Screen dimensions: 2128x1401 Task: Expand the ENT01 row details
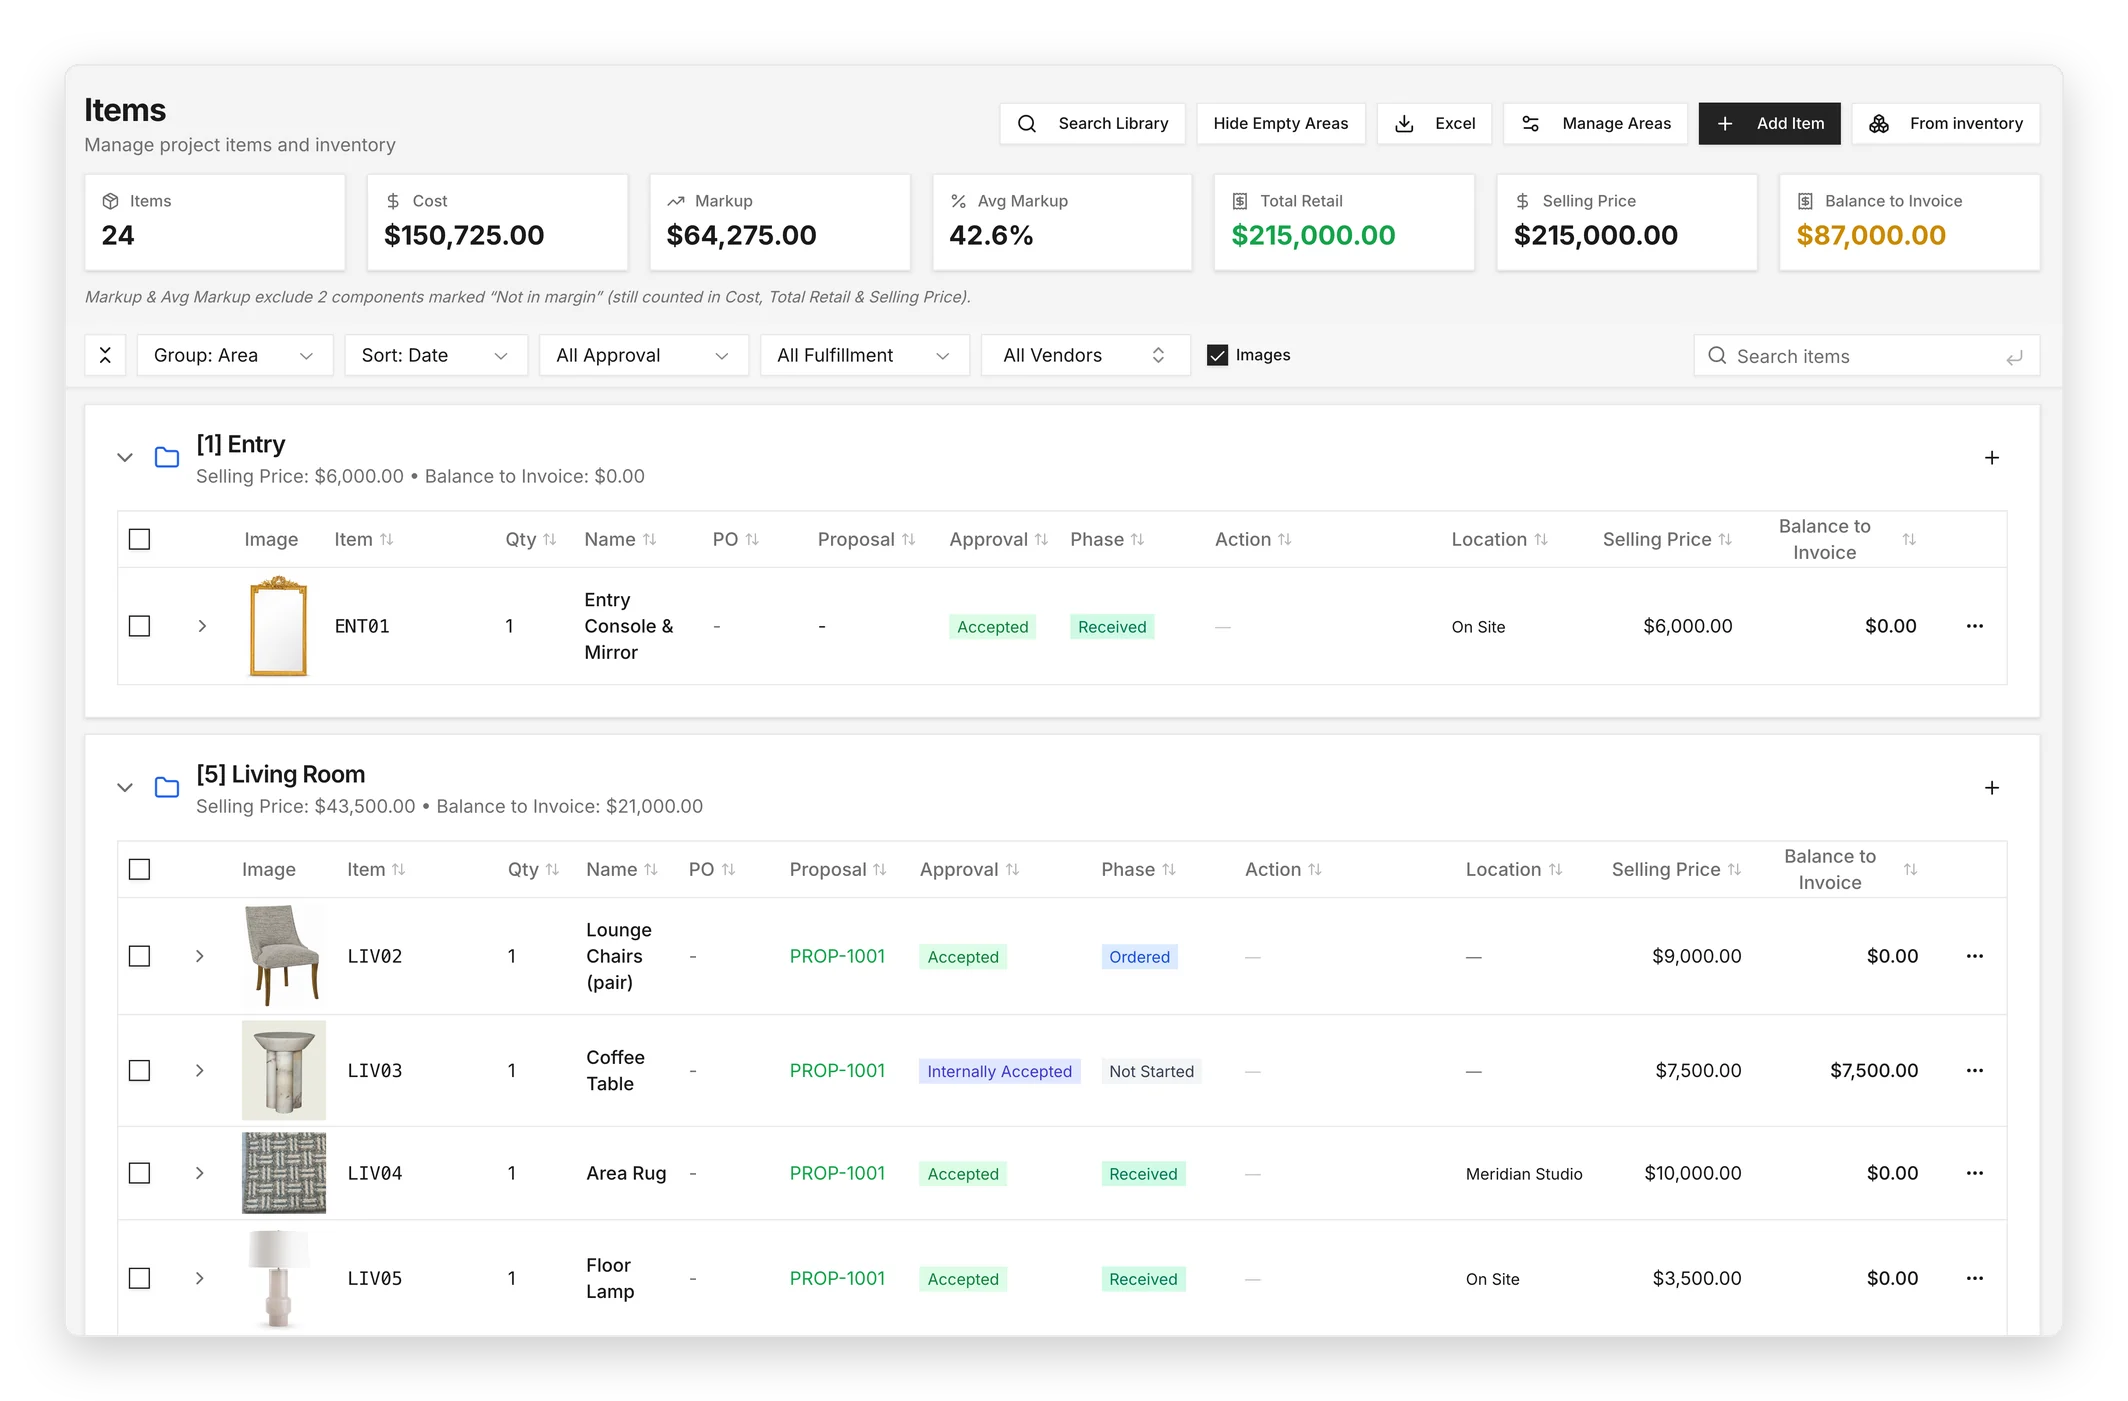(202, 626)
